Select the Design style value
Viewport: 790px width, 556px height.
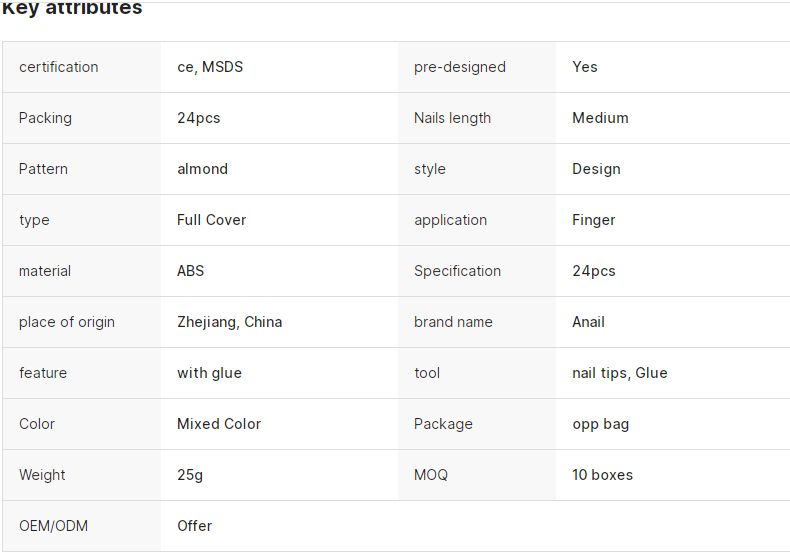[x=596, y=169]
